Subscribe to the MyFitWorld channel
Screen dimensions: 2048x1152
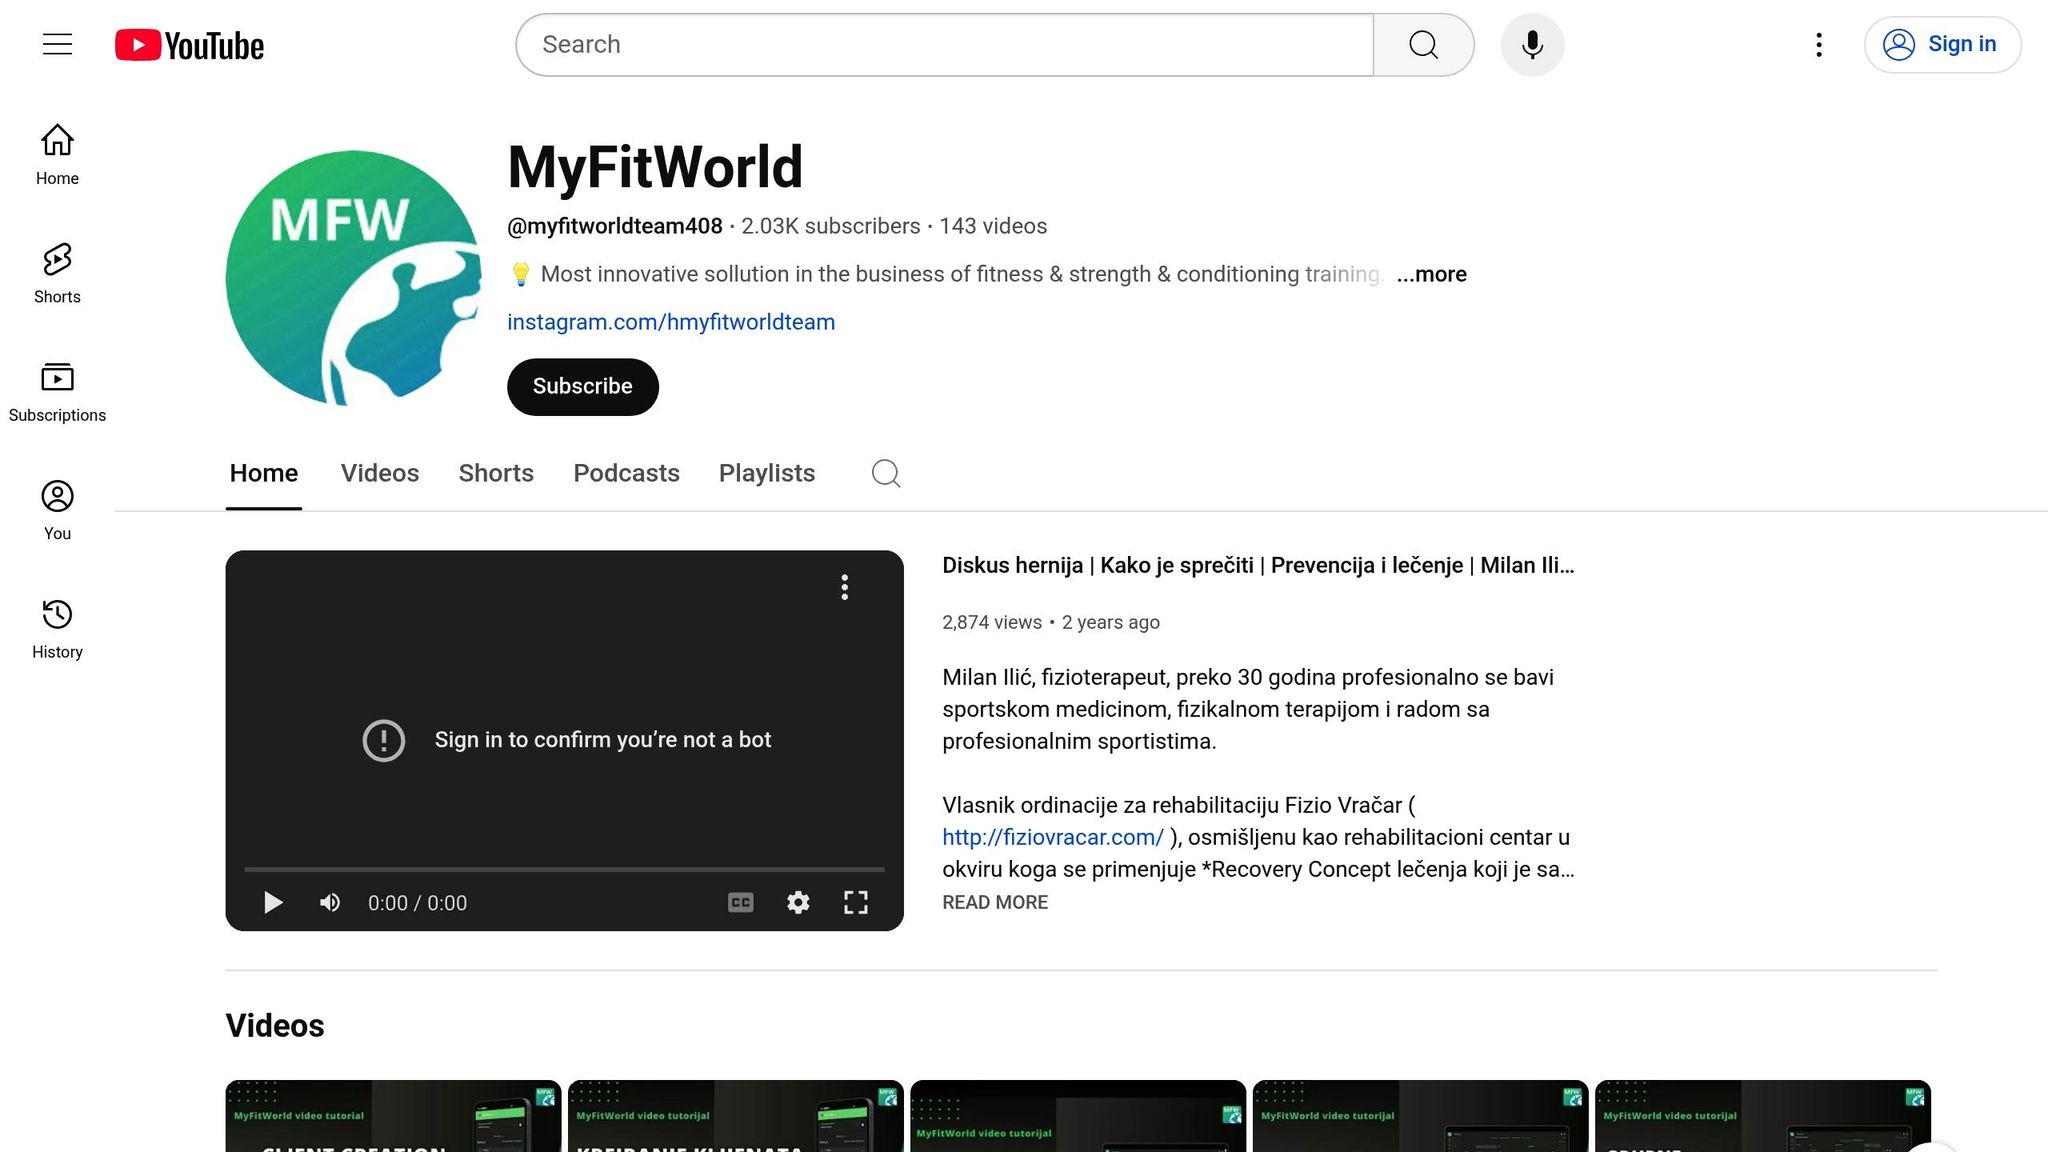tap(582, 386)
